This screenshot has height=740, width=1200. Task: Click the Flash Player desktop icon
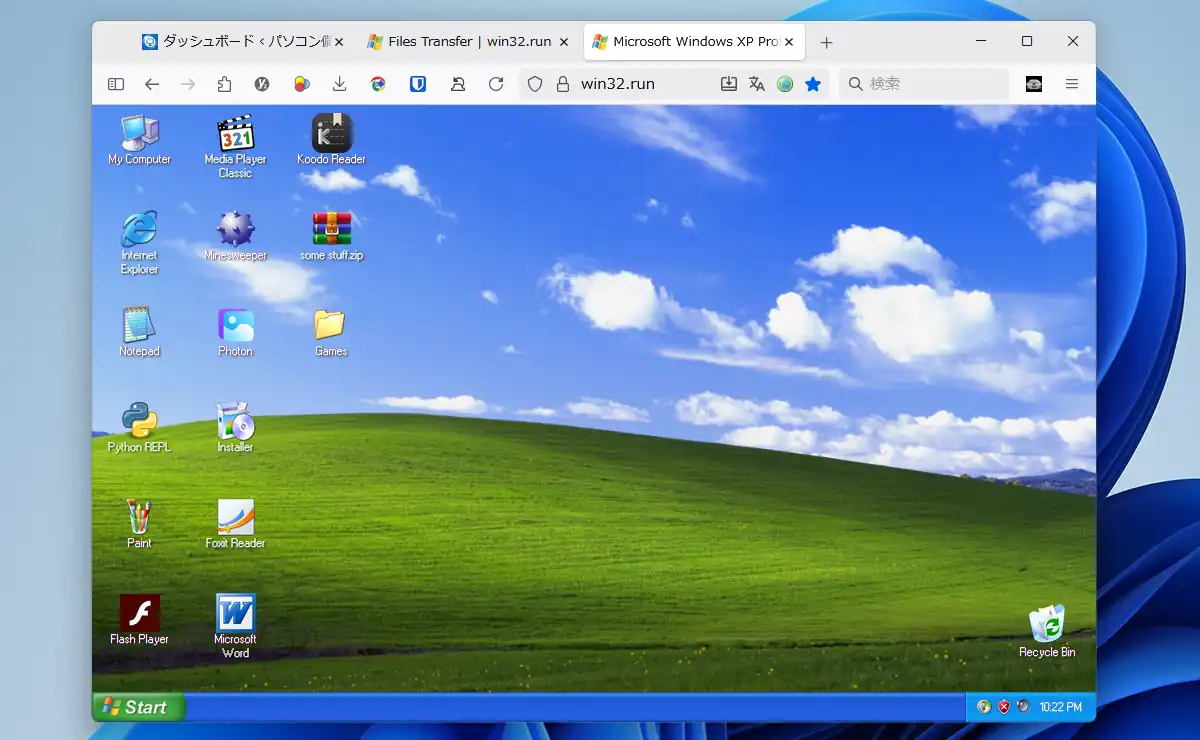point(139,614)
